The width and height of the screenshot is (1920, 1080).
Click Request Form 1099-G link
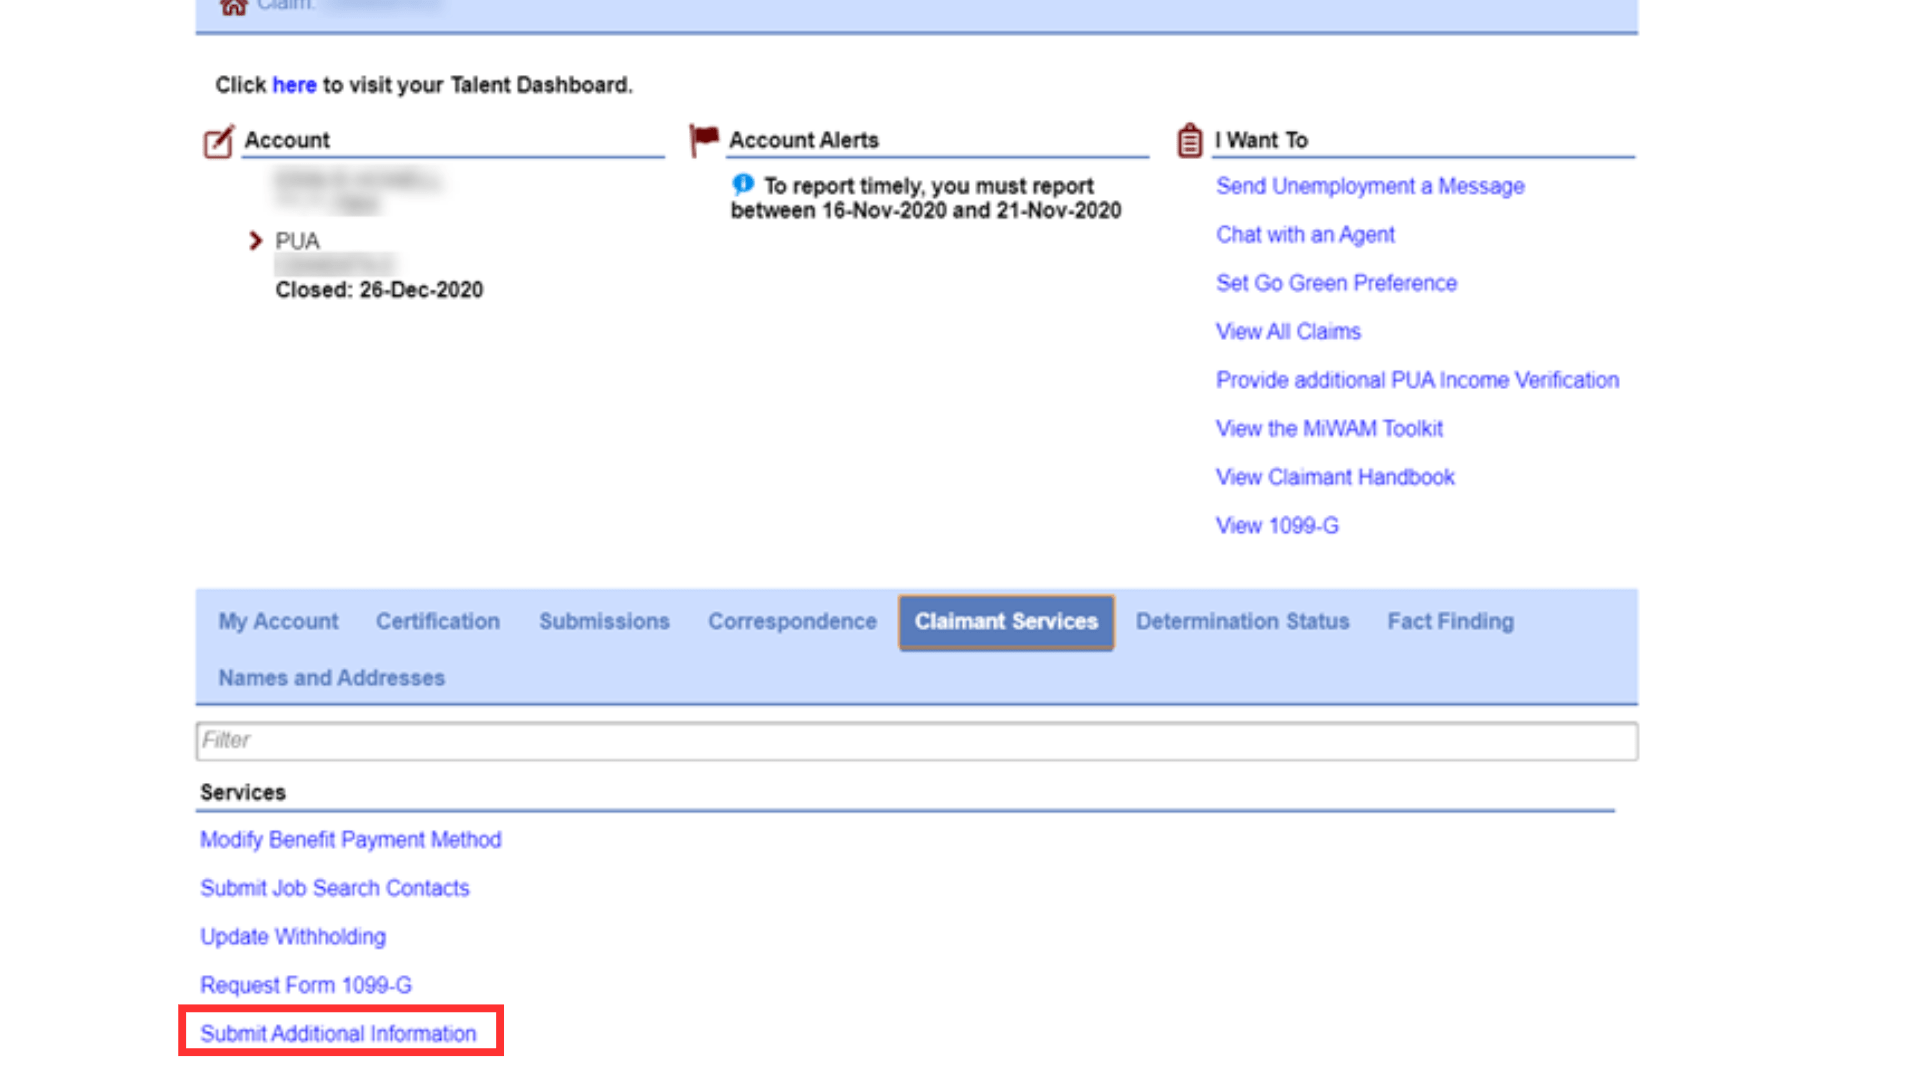click(x=306, y=985)
